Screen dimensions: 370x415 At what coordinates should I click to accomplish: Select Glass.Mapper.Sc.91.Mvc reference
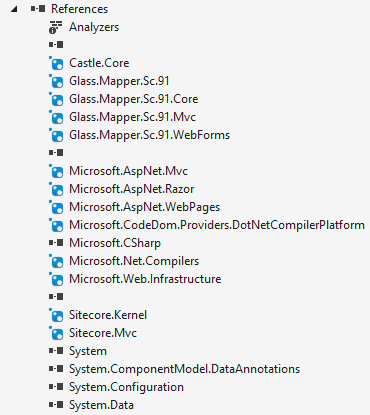pos(132,117)
